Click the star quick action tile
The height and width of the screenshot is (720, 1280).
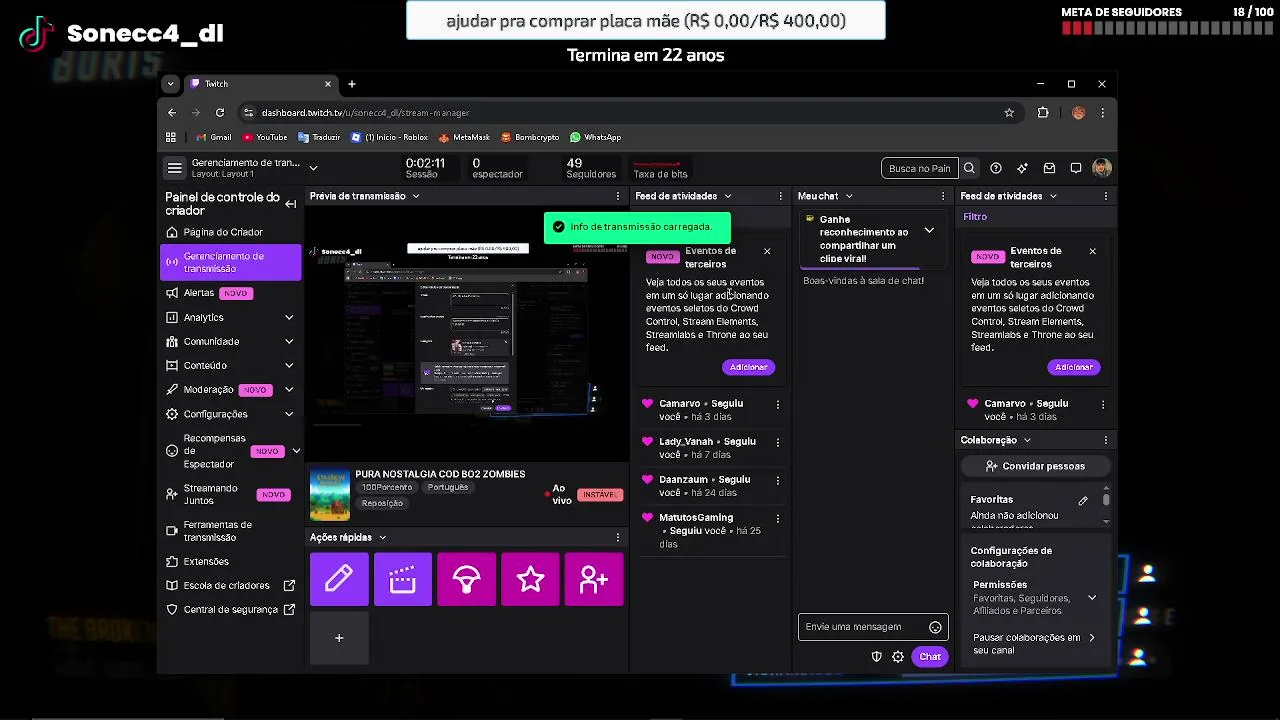point(530,579)
